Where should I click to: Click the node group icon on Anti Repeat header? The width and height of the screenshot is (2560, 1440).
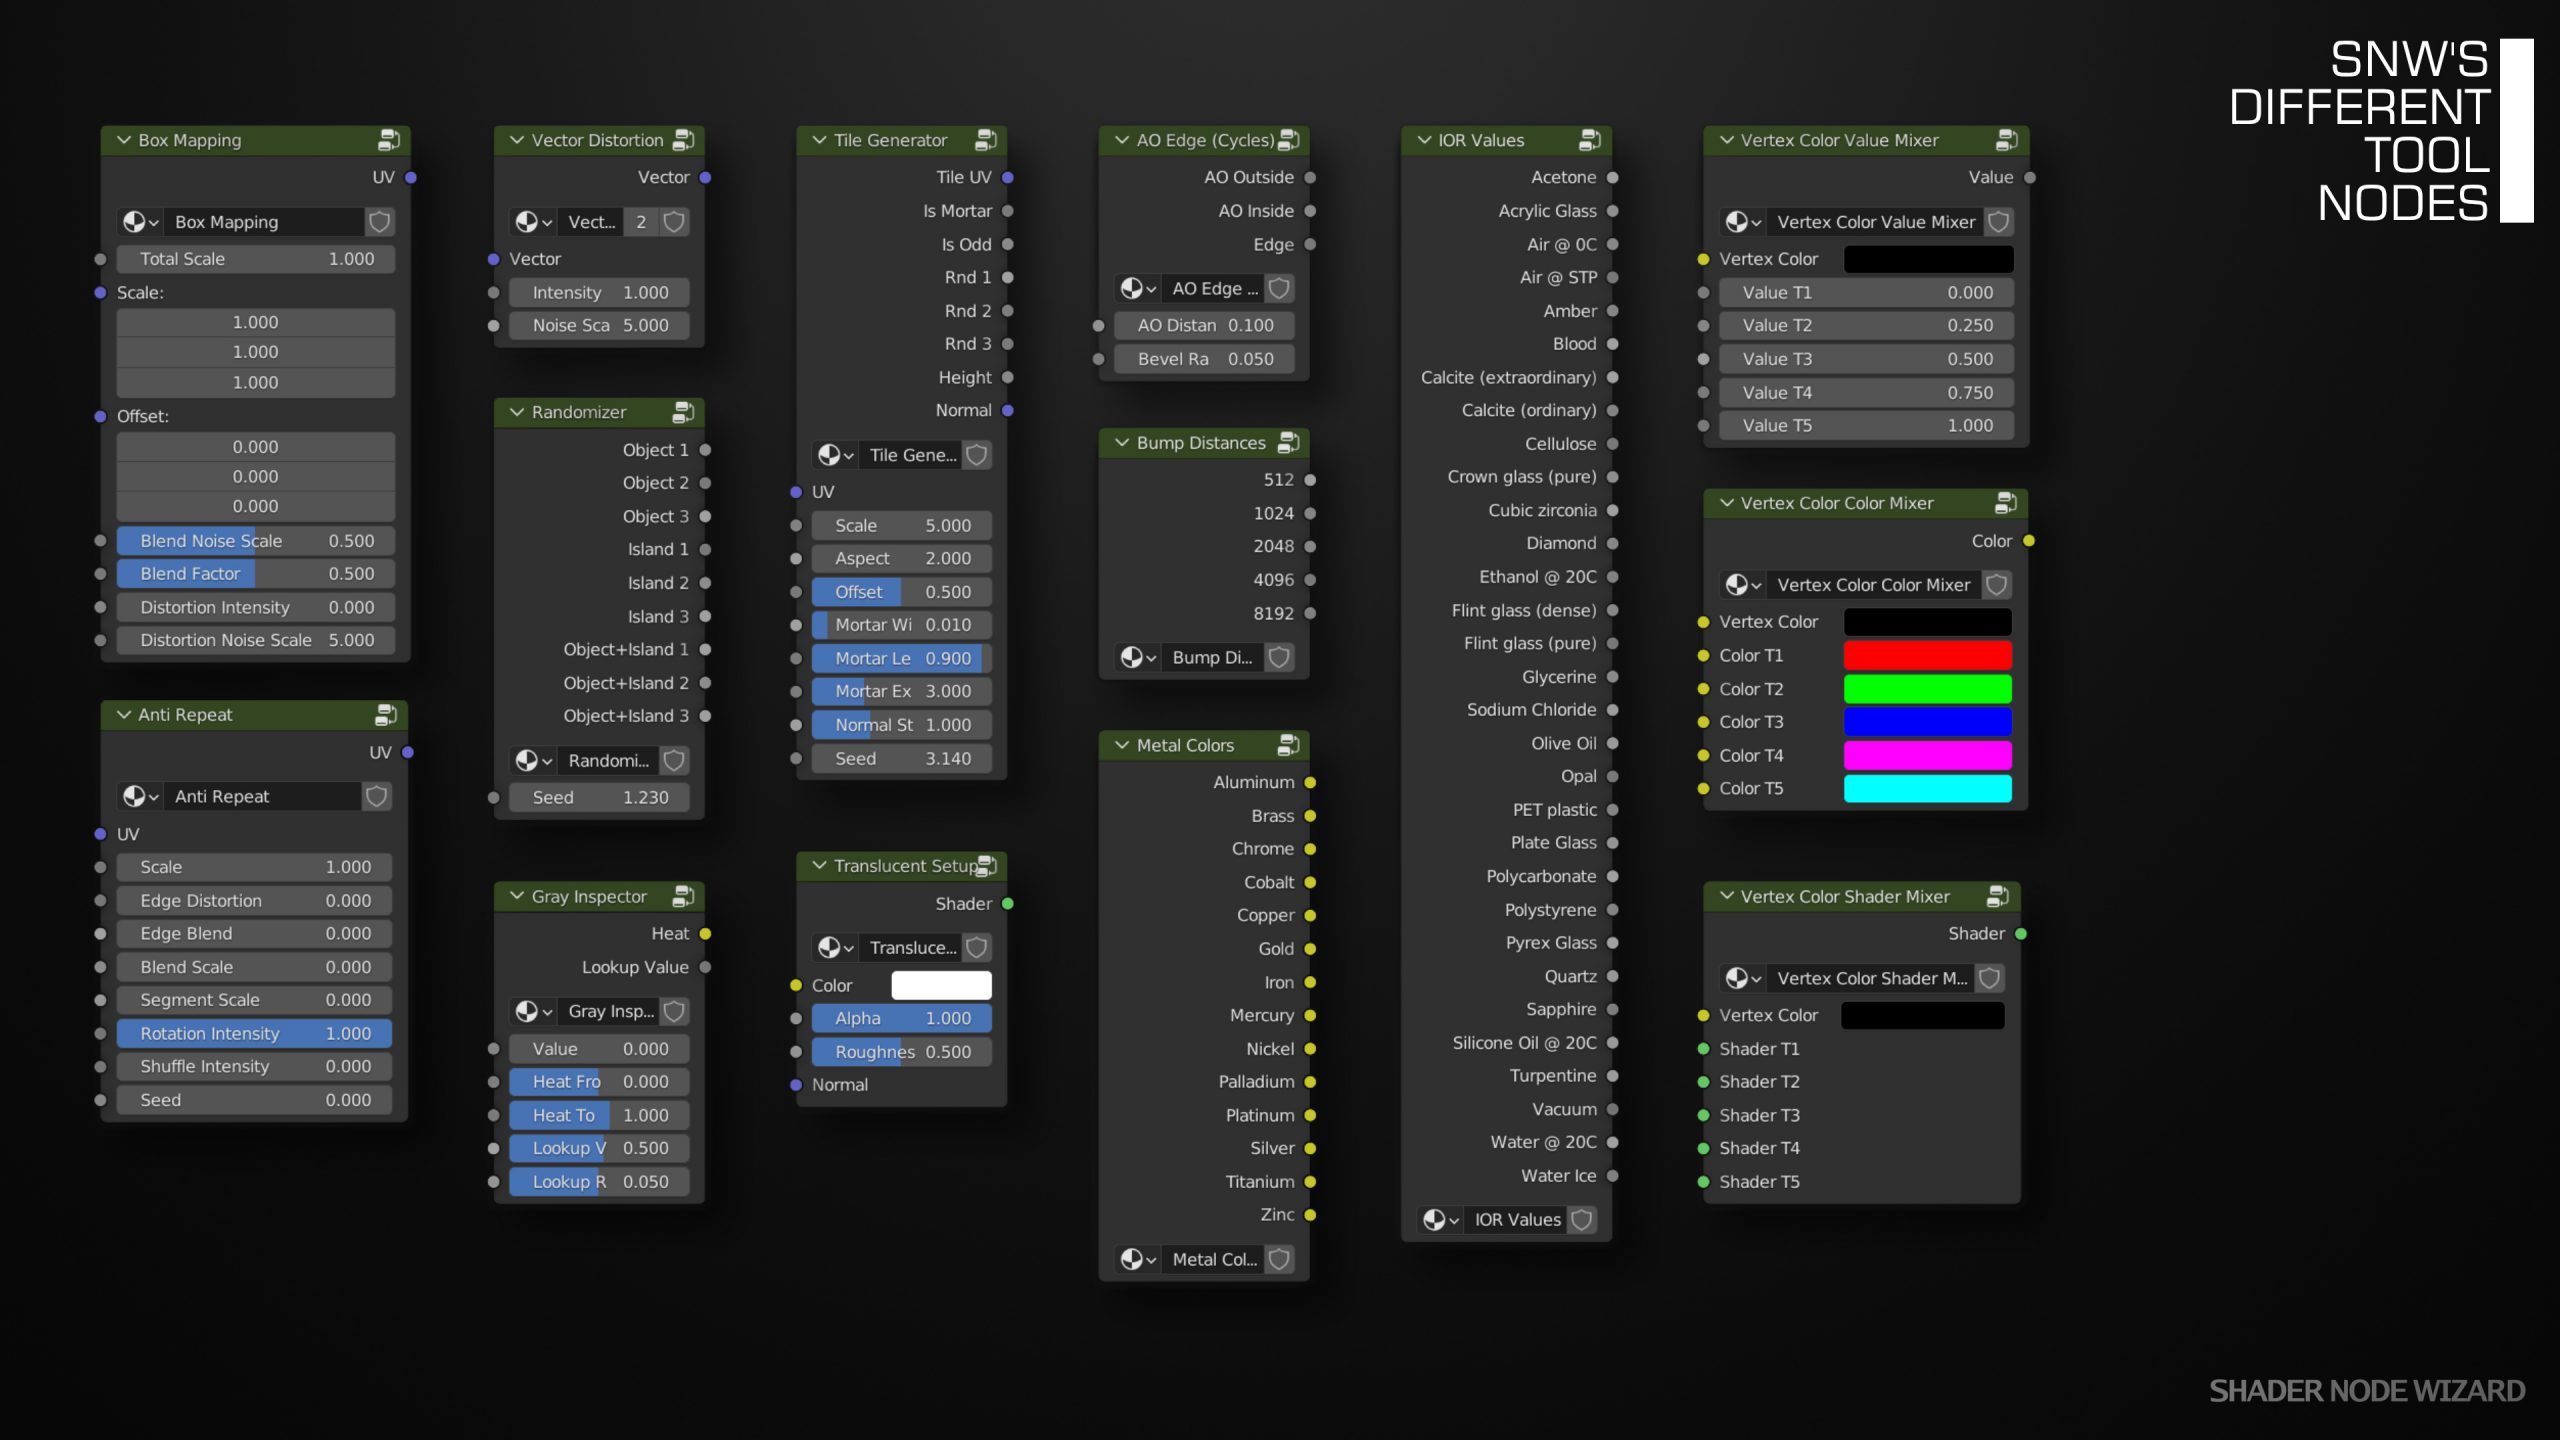[x=386, y=715]
